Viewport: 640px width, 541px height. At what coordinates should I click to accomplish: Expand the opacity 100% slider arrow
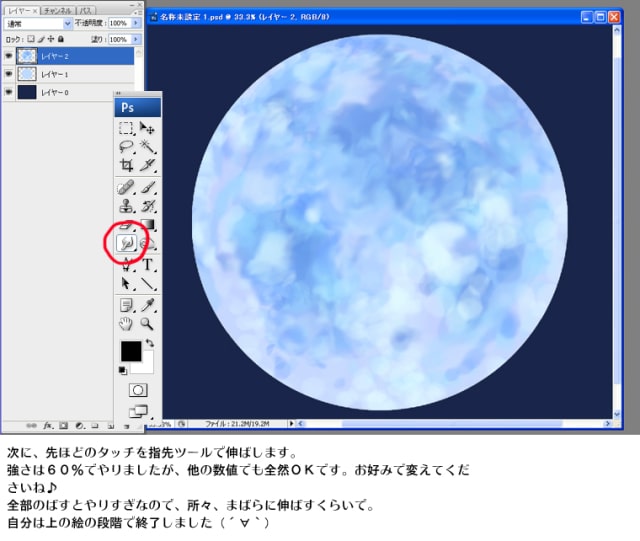tap(136, 23)
